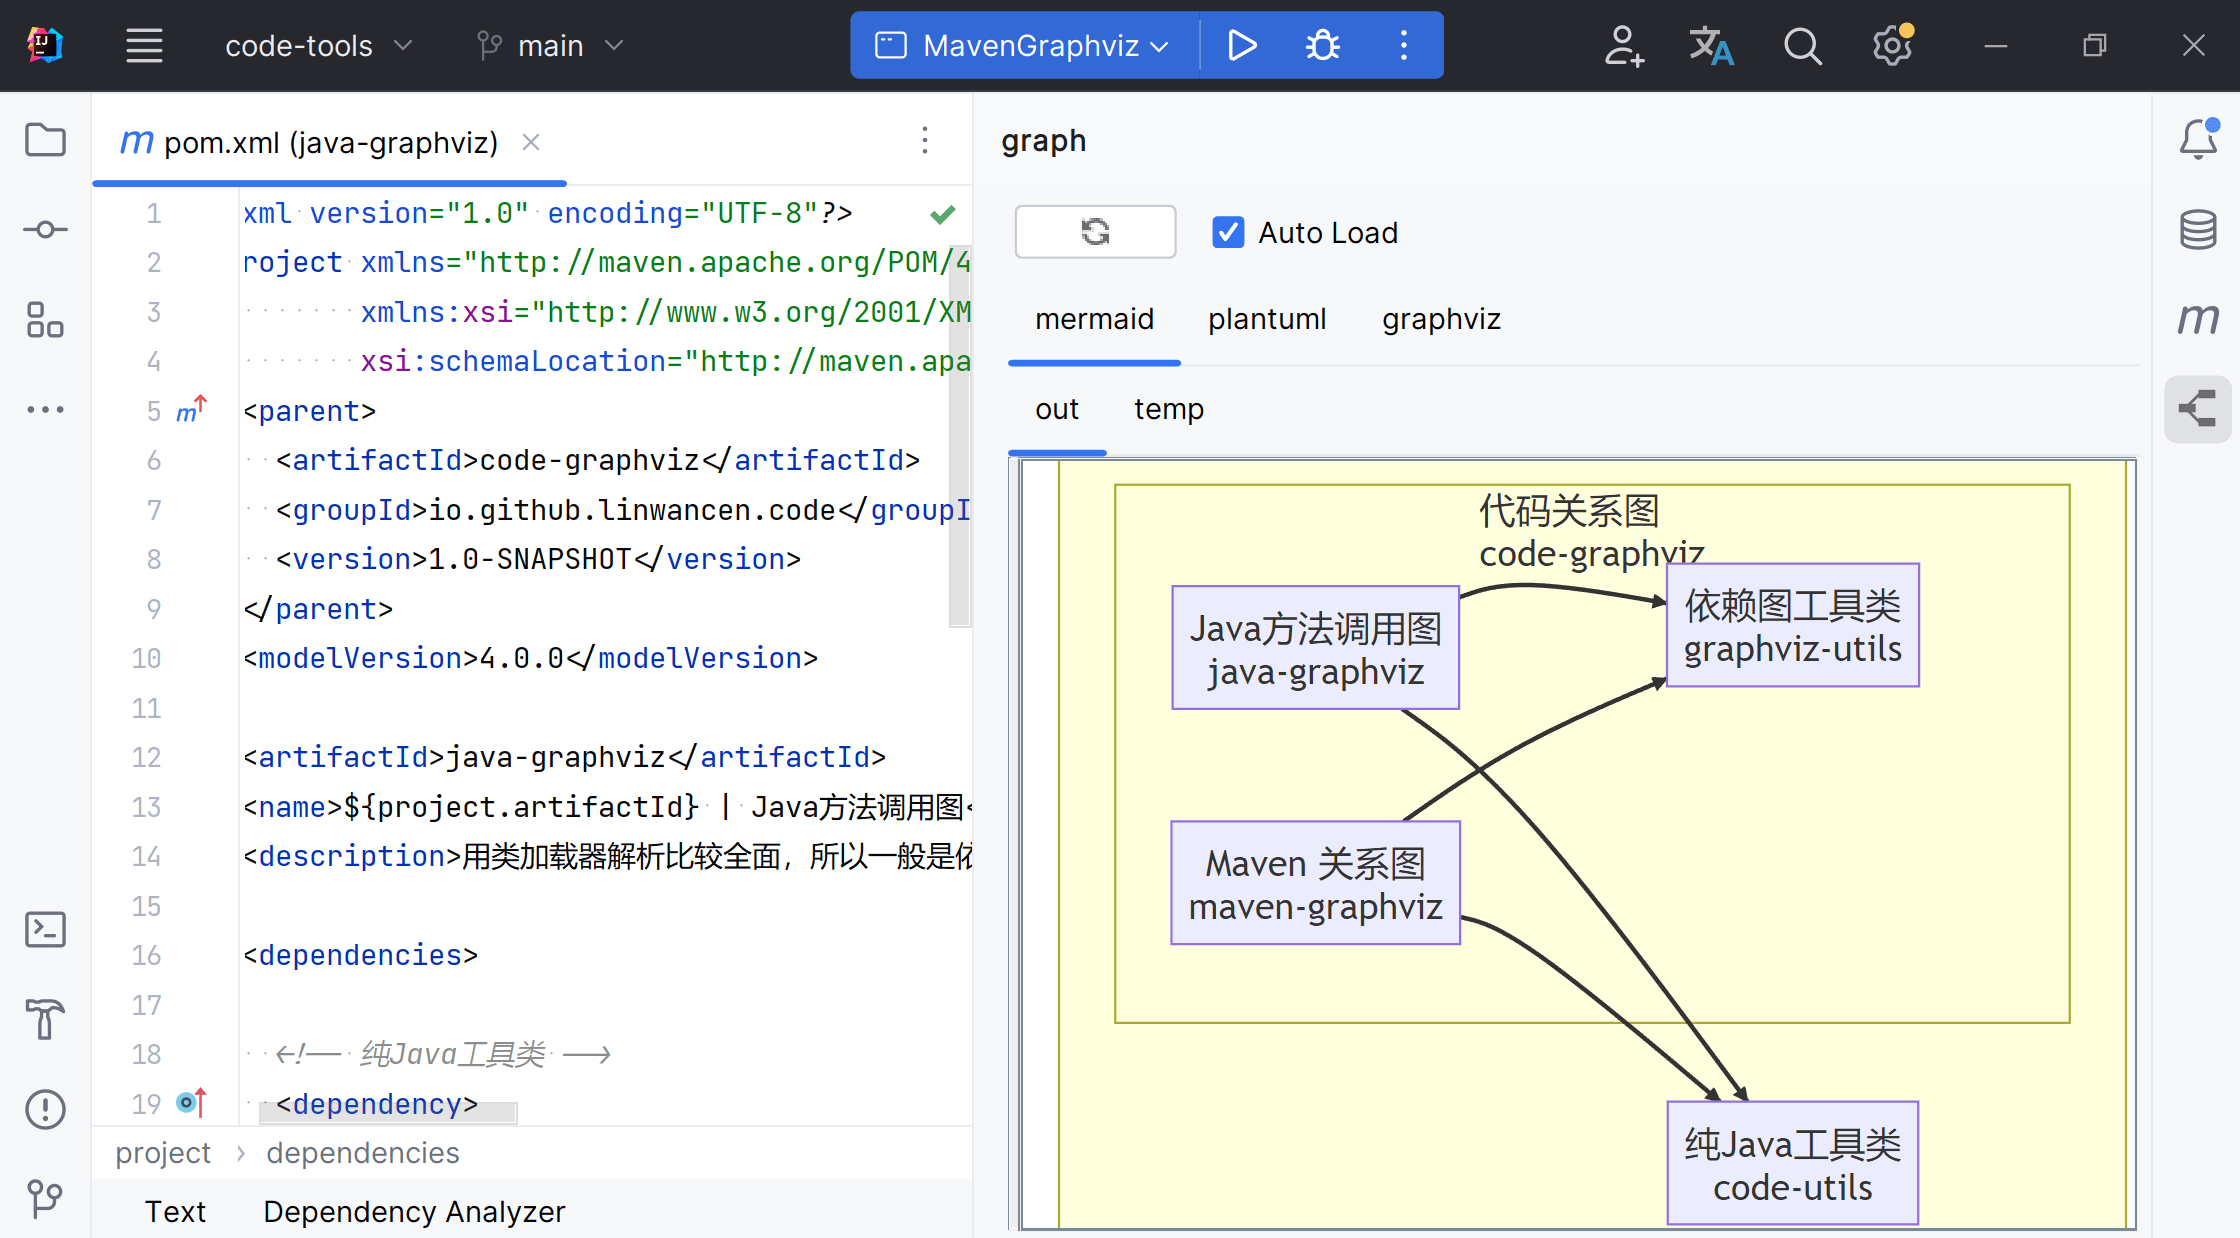The image size is (2240, 1238).
Task: Open the main branch dropdown
Action: coord(551,45)
